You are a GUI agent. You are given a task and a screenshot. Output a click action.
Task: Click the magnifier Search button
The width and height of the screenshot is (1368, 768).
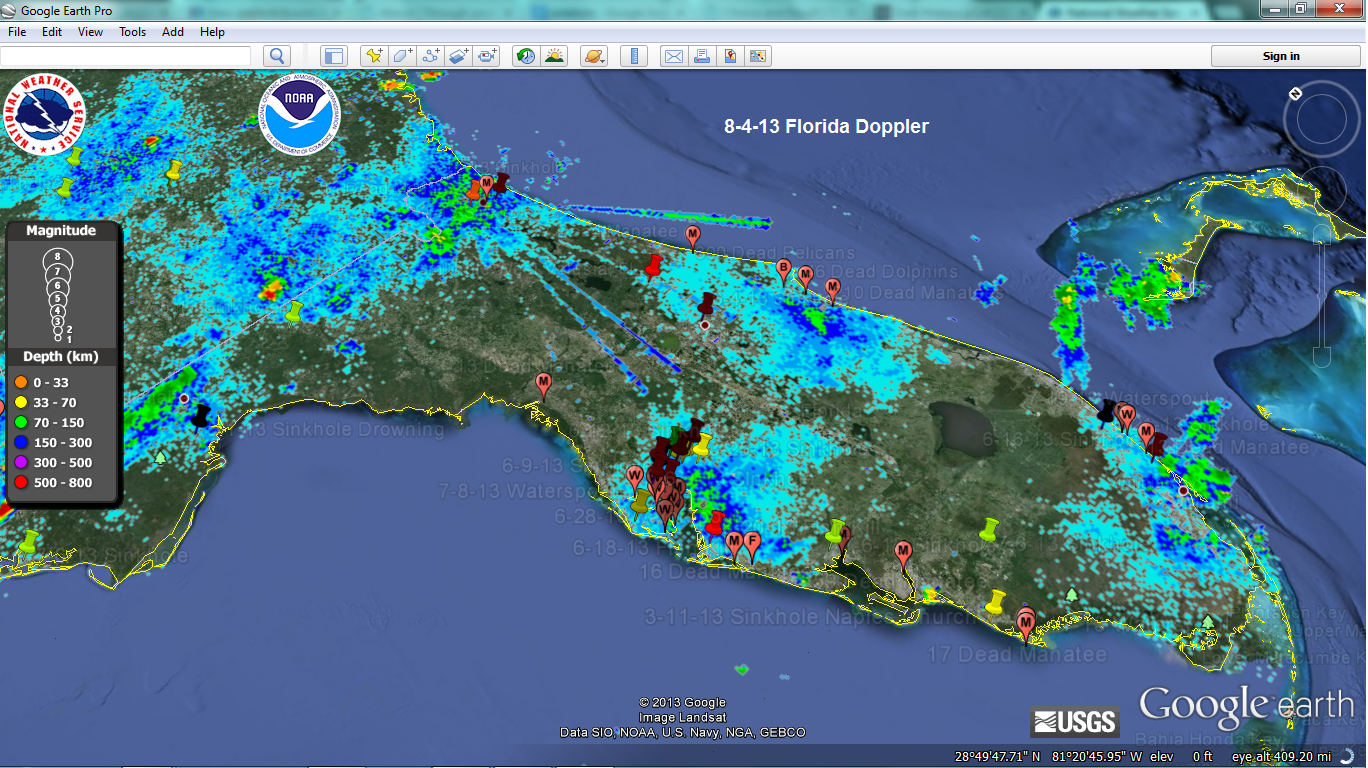[x=277, y=56]
